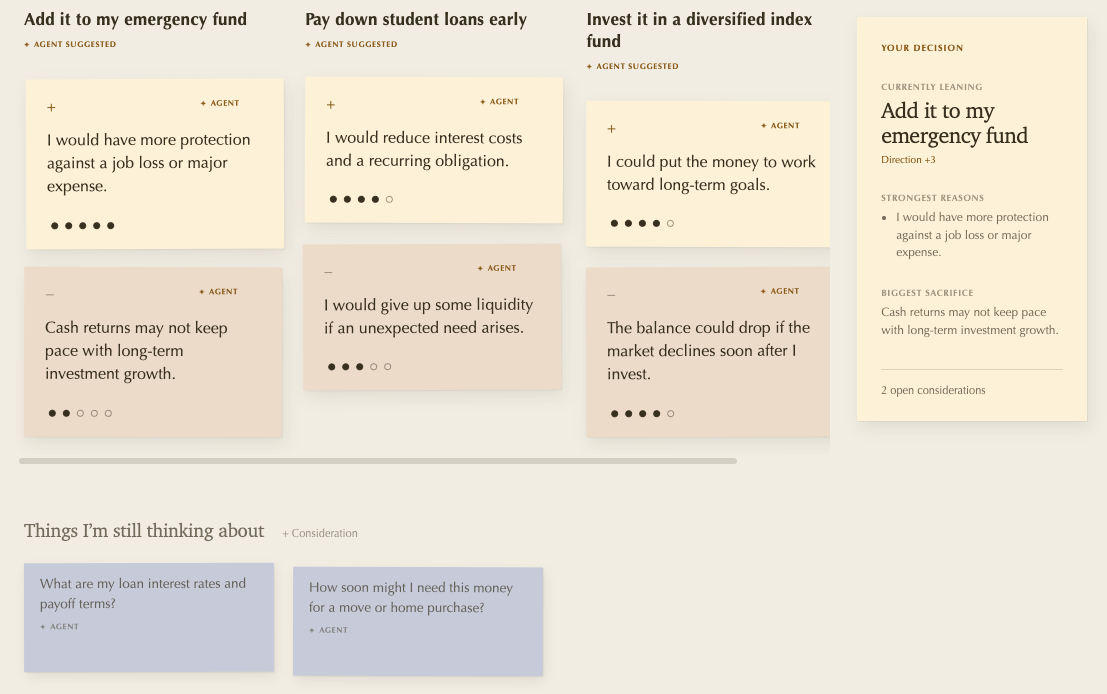This screenshot has width=1107, height=694.
Task: Click Agent sparkle badge on job loss card
Action: click(220, 103)
